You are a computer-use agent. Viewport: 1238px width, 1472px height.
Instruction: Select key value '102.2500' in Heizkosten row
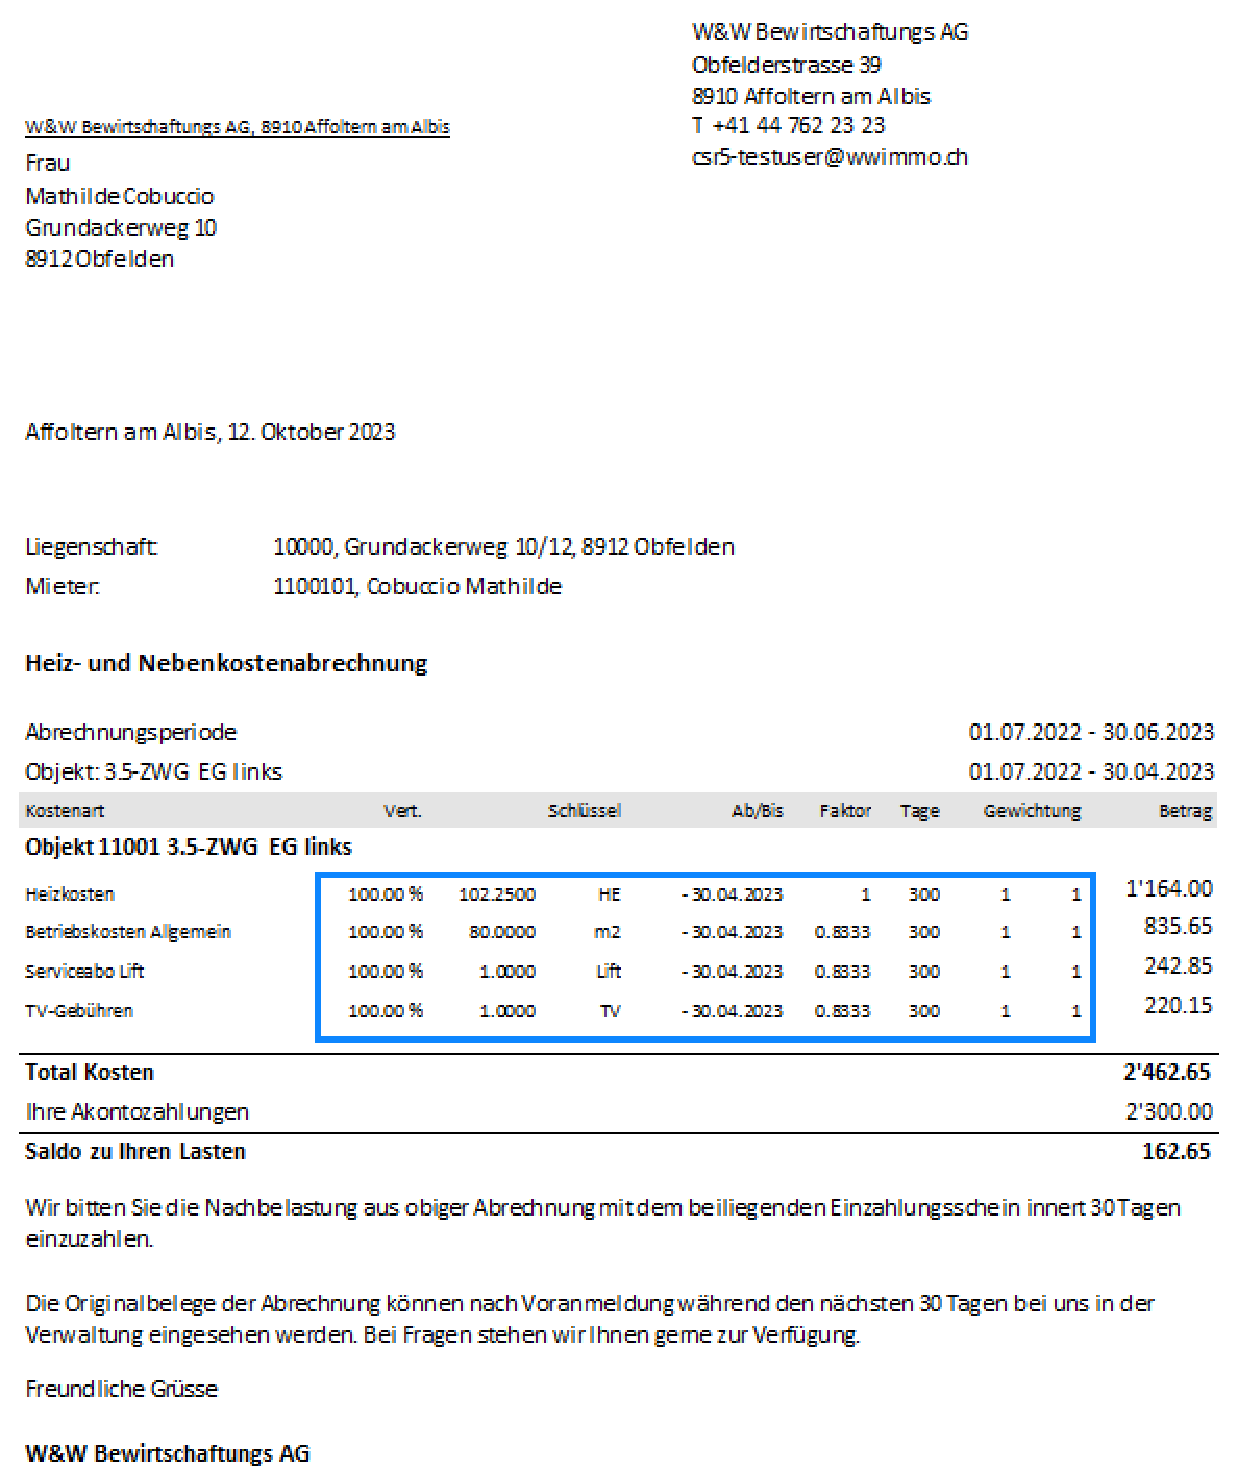coord(497,894)
